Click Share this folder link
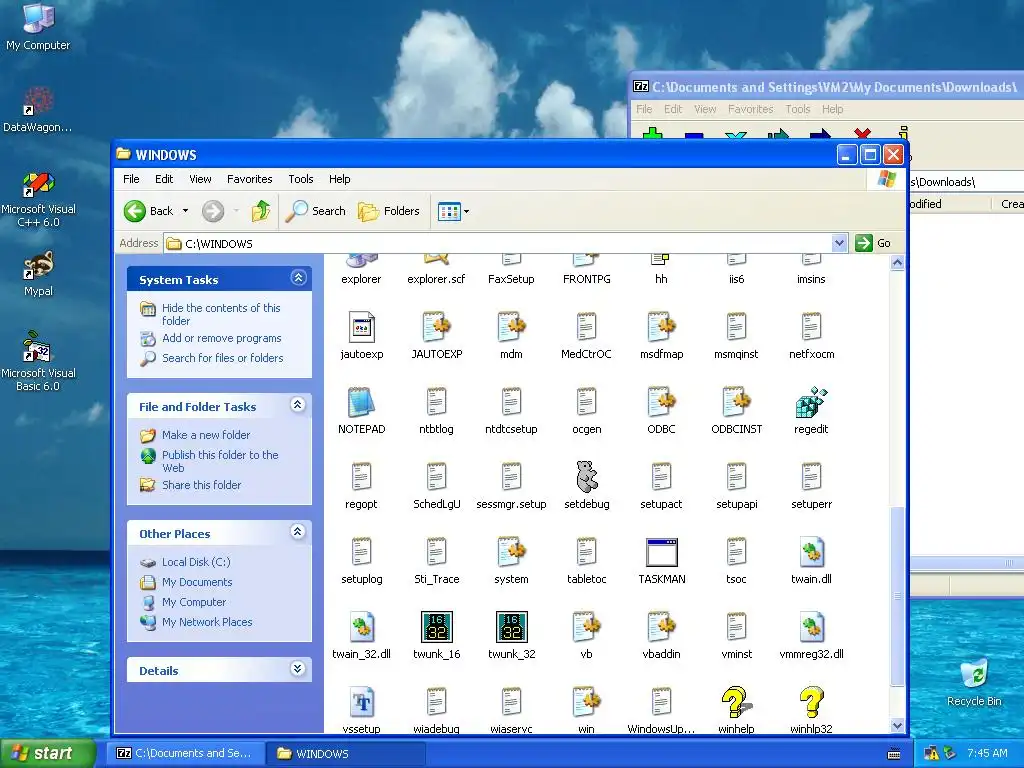 pyautogui.click(x=201, y=485)
